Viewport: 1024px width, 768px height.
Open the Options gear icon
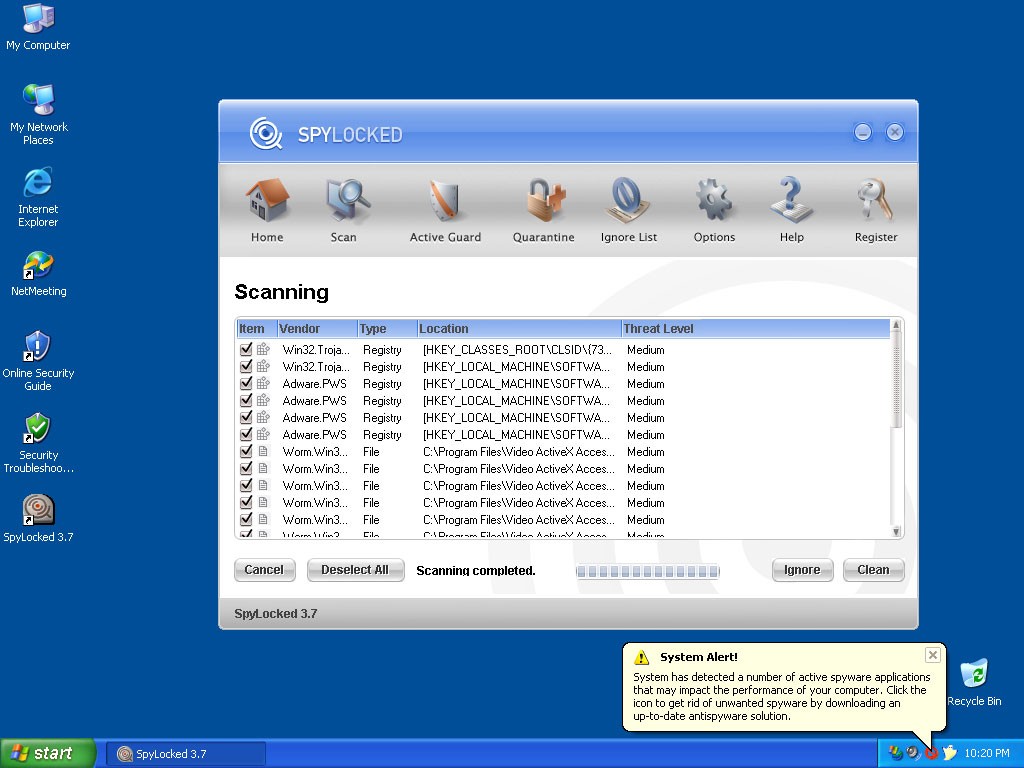pos(714,201)
